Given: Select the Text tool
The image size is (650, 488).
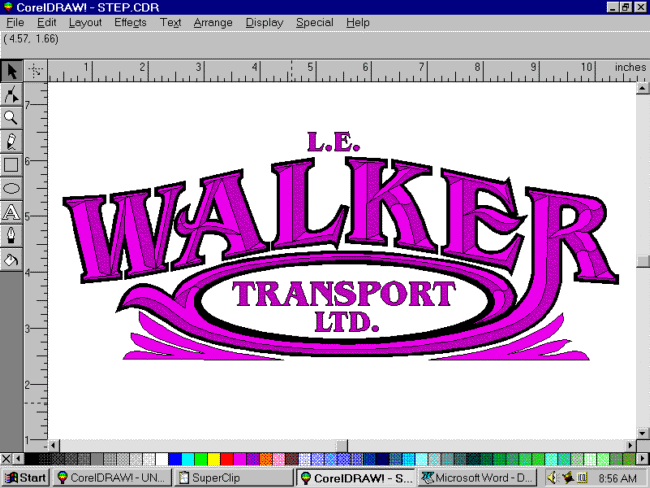Looking at the screenshot, I should [x=11, y=212].
